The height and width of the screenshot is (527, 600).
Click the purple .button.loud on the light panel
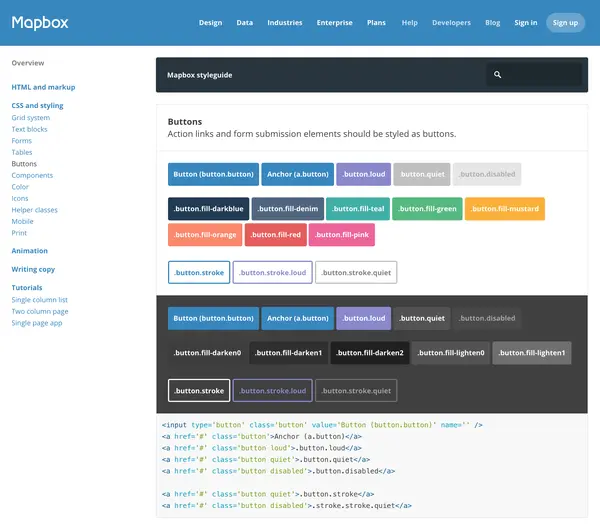pyautogui.click(x=364, y=174)
